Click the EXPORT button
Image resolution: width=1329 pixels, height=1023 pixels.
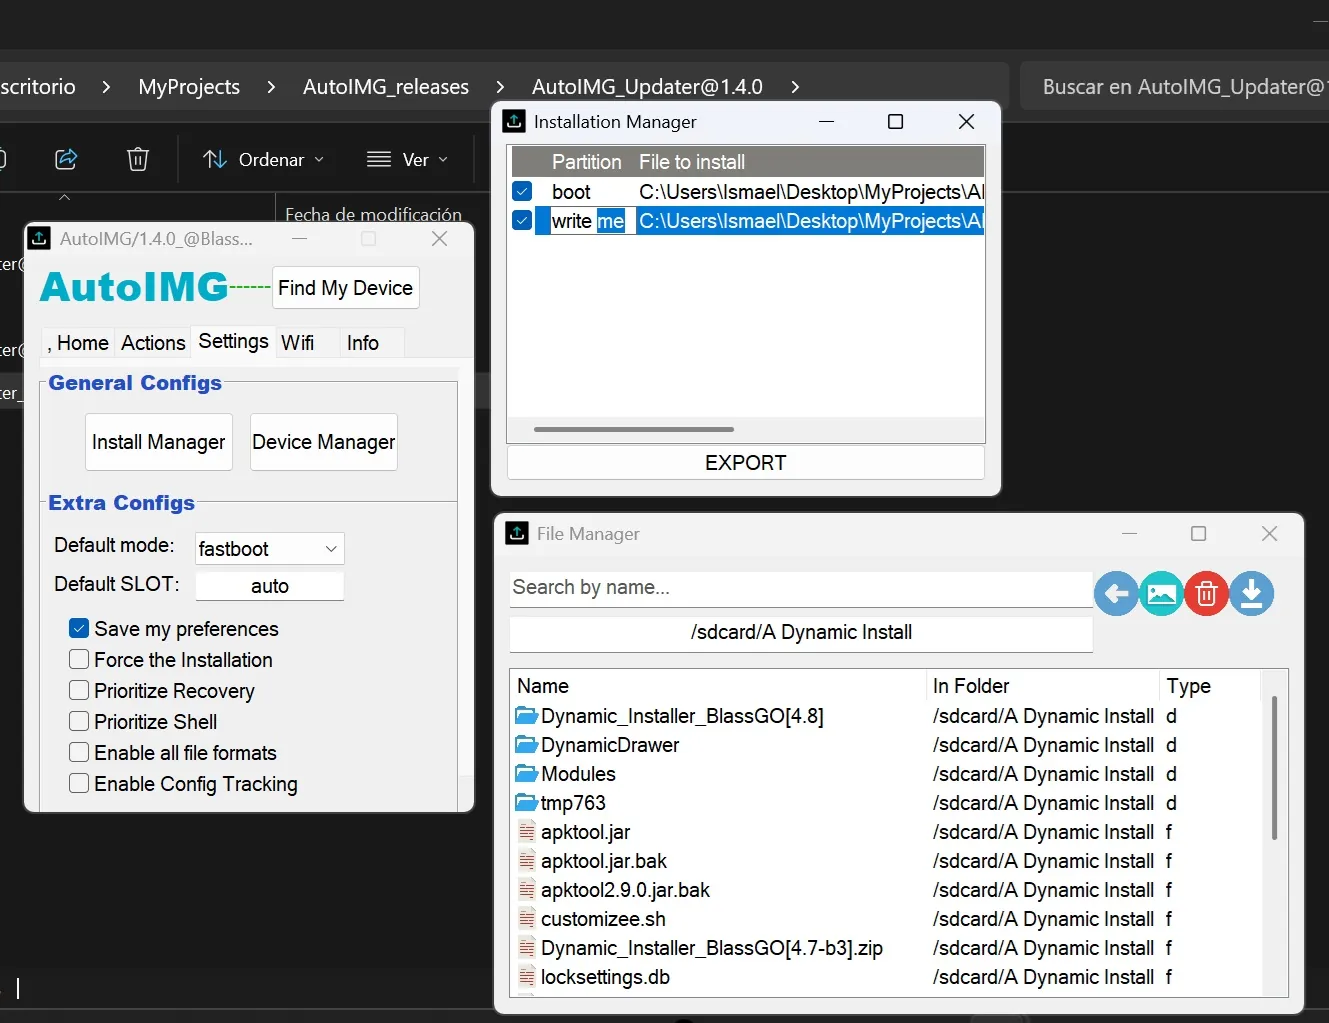click(x=745, y=463)
